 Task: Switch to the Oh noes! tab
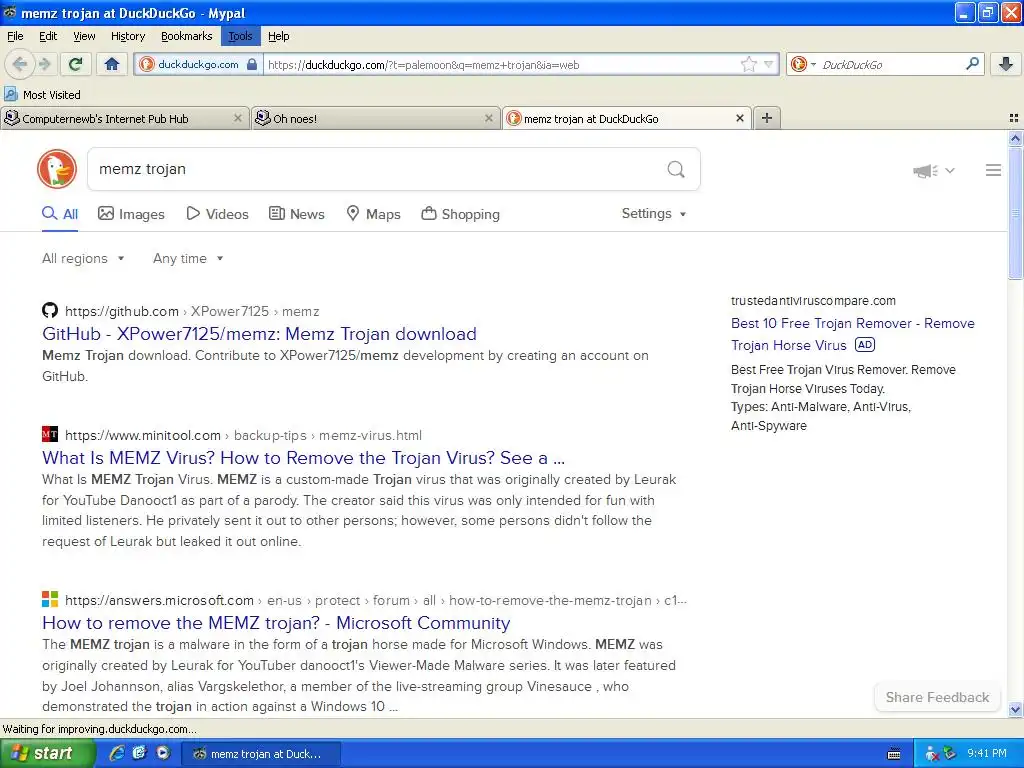tap(375, 118)
